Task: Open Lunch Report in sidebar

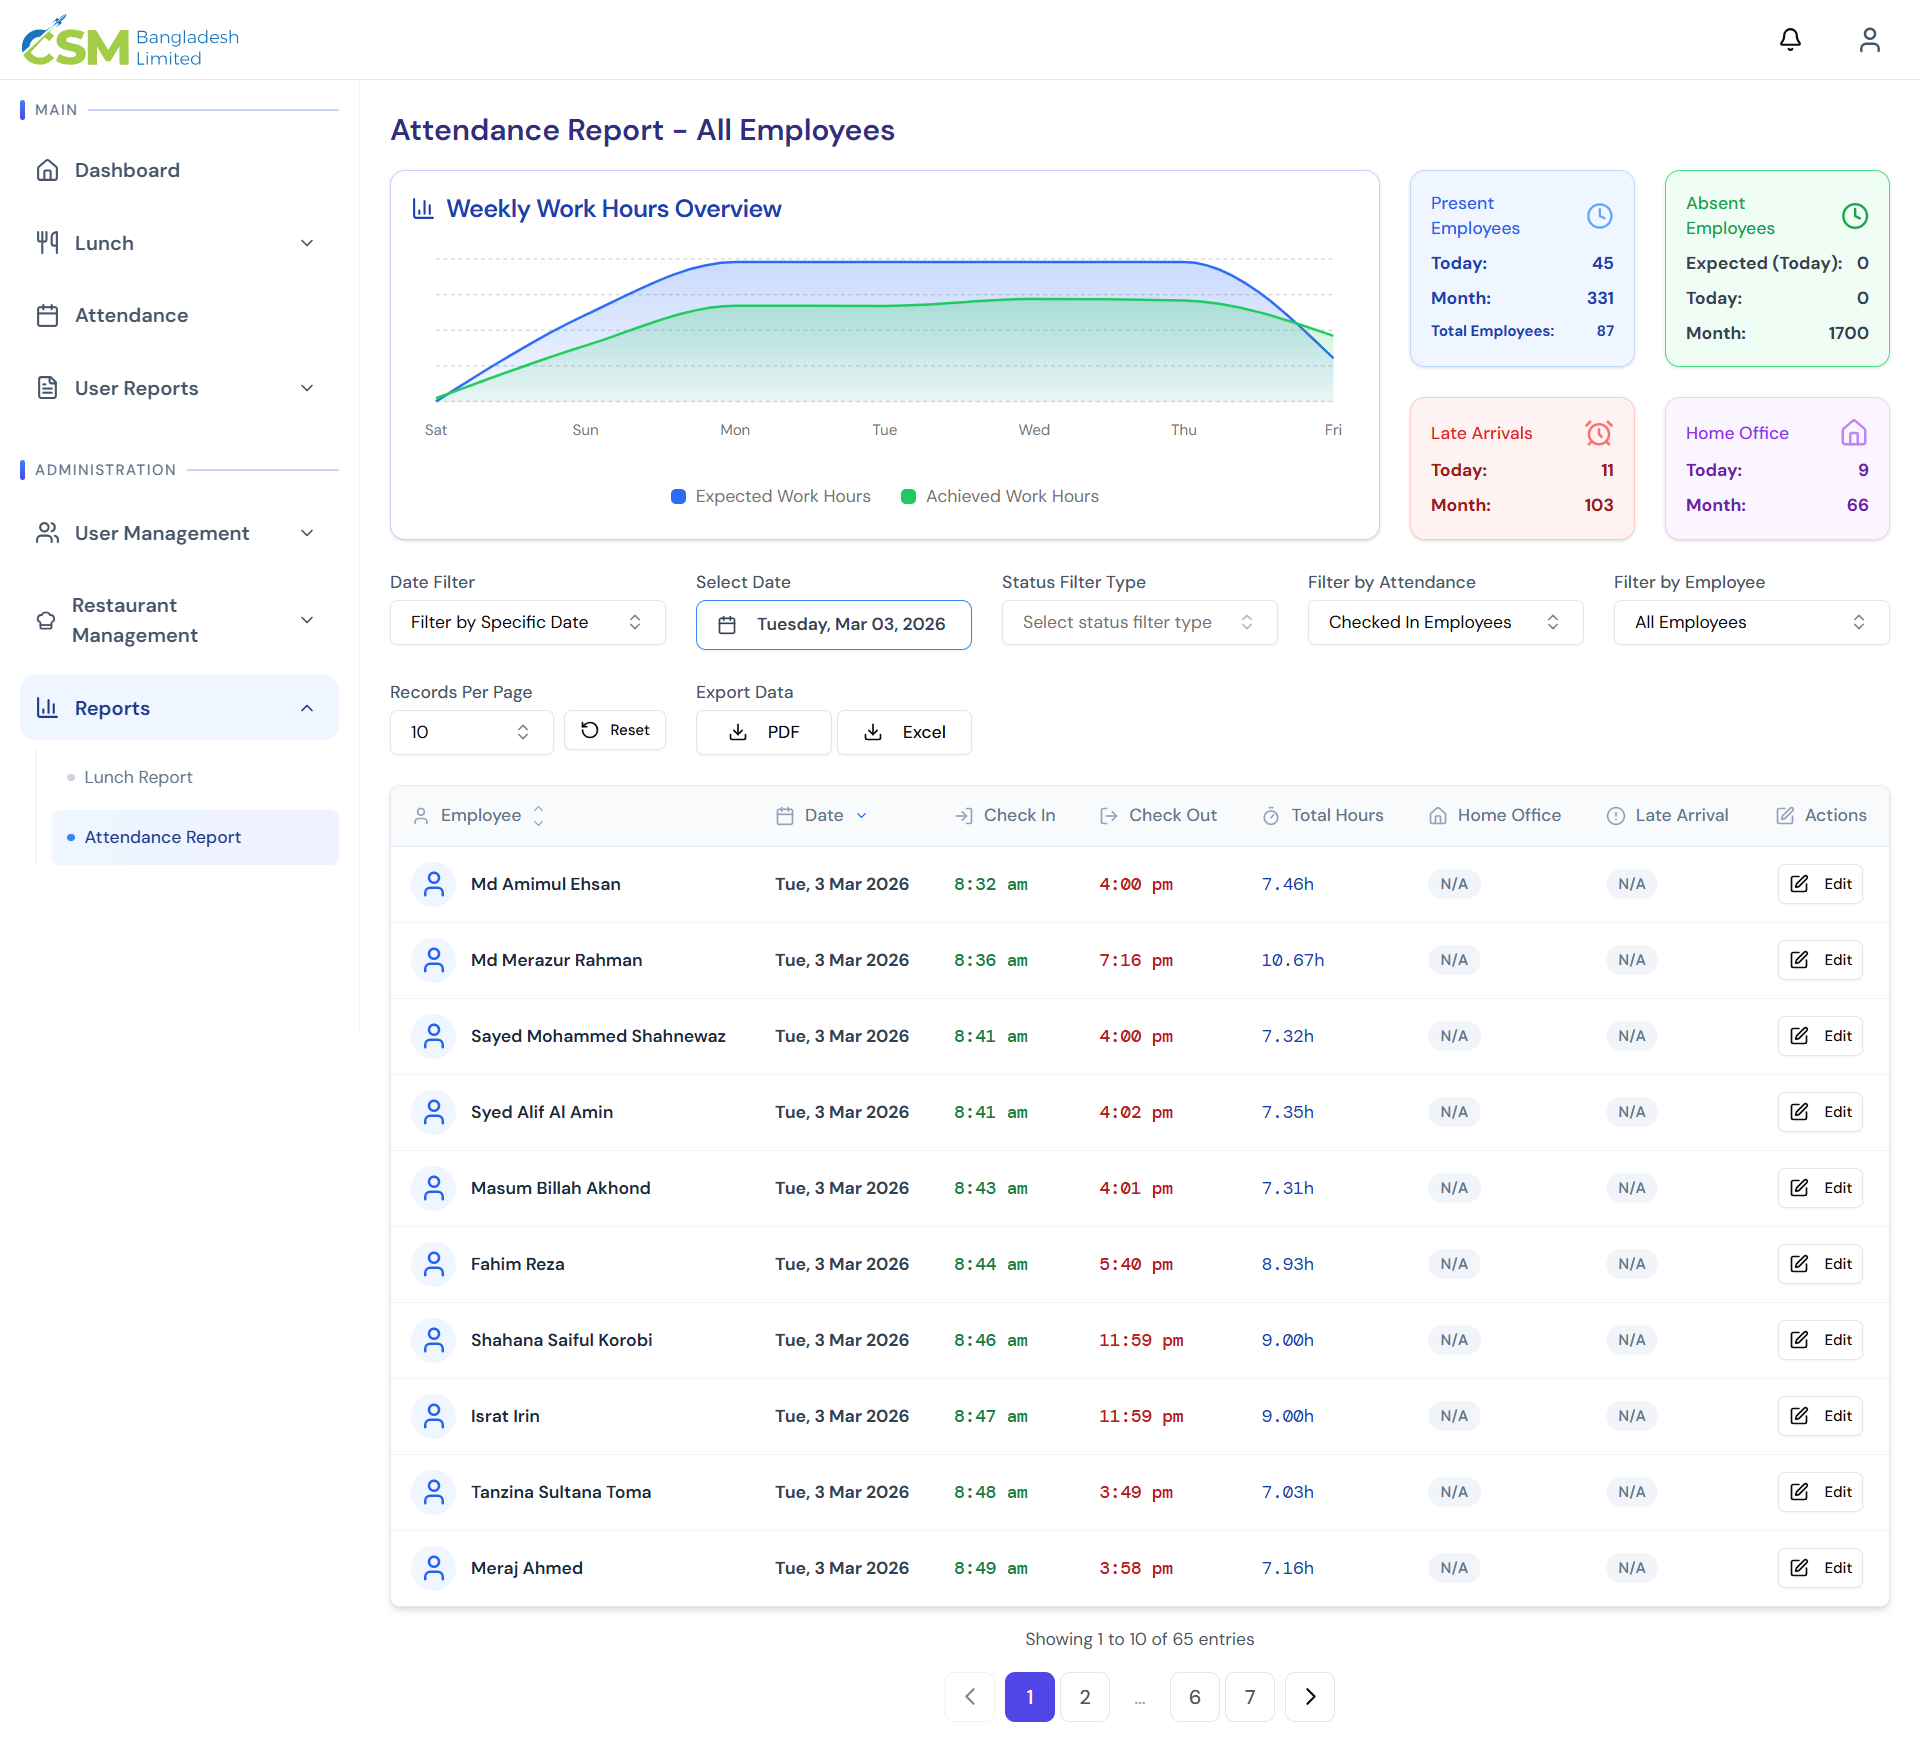Action: [138, 777]
